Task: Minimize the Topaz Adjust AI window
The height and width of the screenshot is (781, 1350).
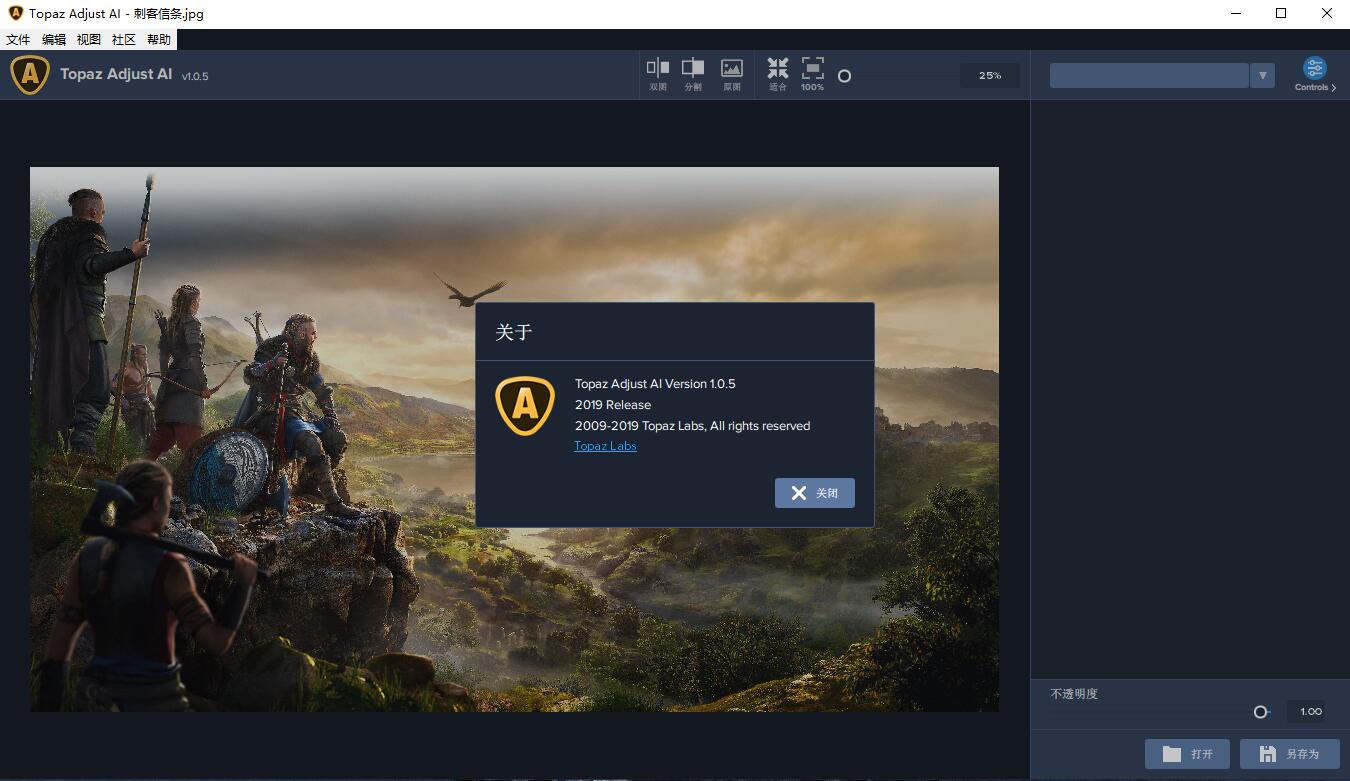Action: [x=1236, y=13]
